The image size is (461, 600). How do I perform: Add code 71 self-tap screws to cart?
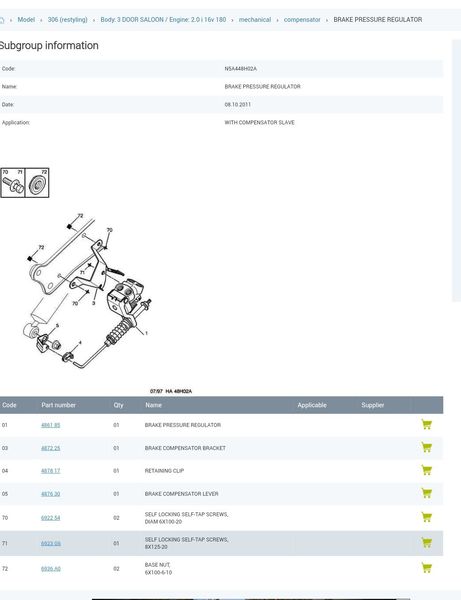[x=426, y=543]
